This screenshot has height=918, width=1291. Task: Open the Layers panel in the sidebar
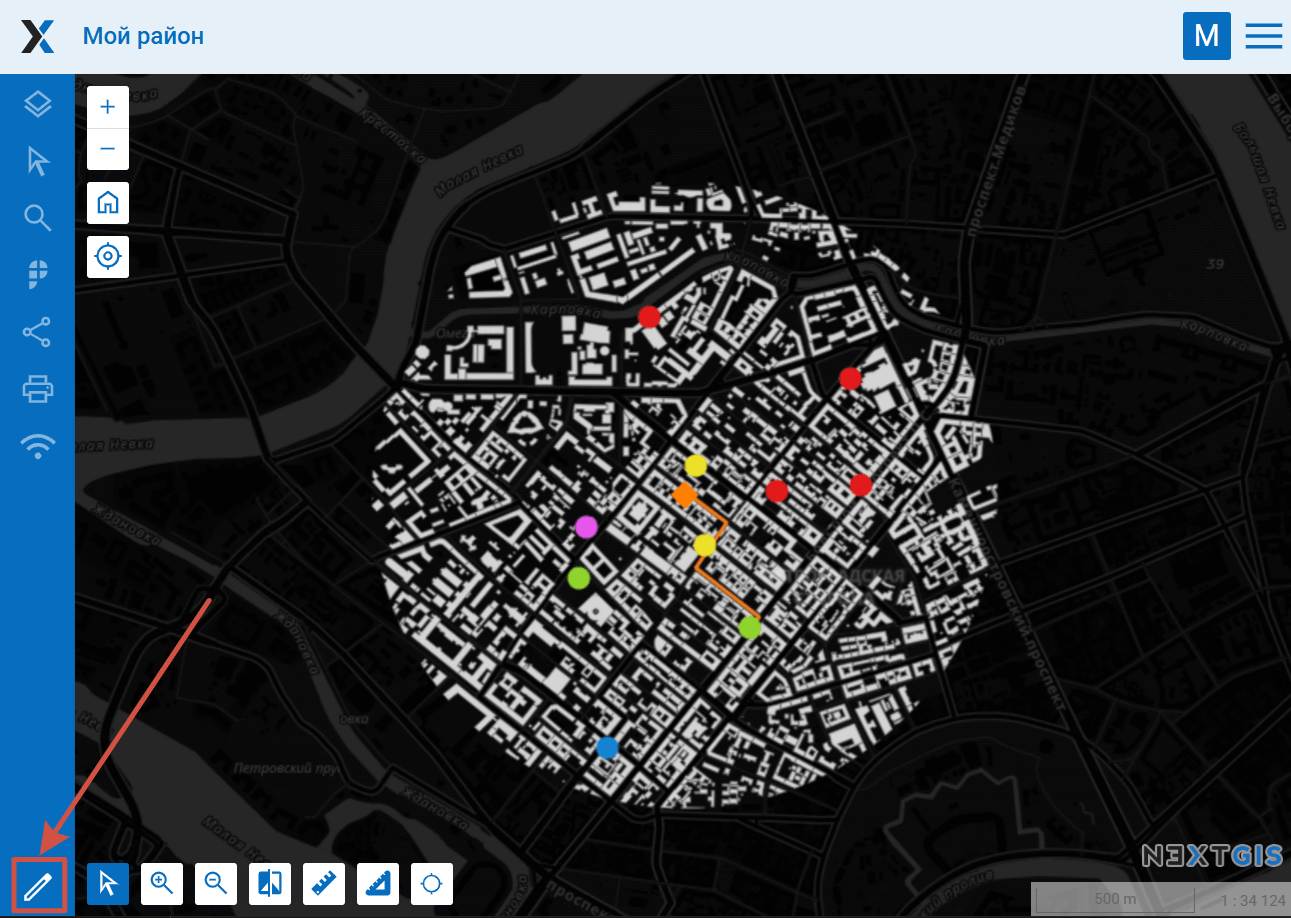pos(37,104)
